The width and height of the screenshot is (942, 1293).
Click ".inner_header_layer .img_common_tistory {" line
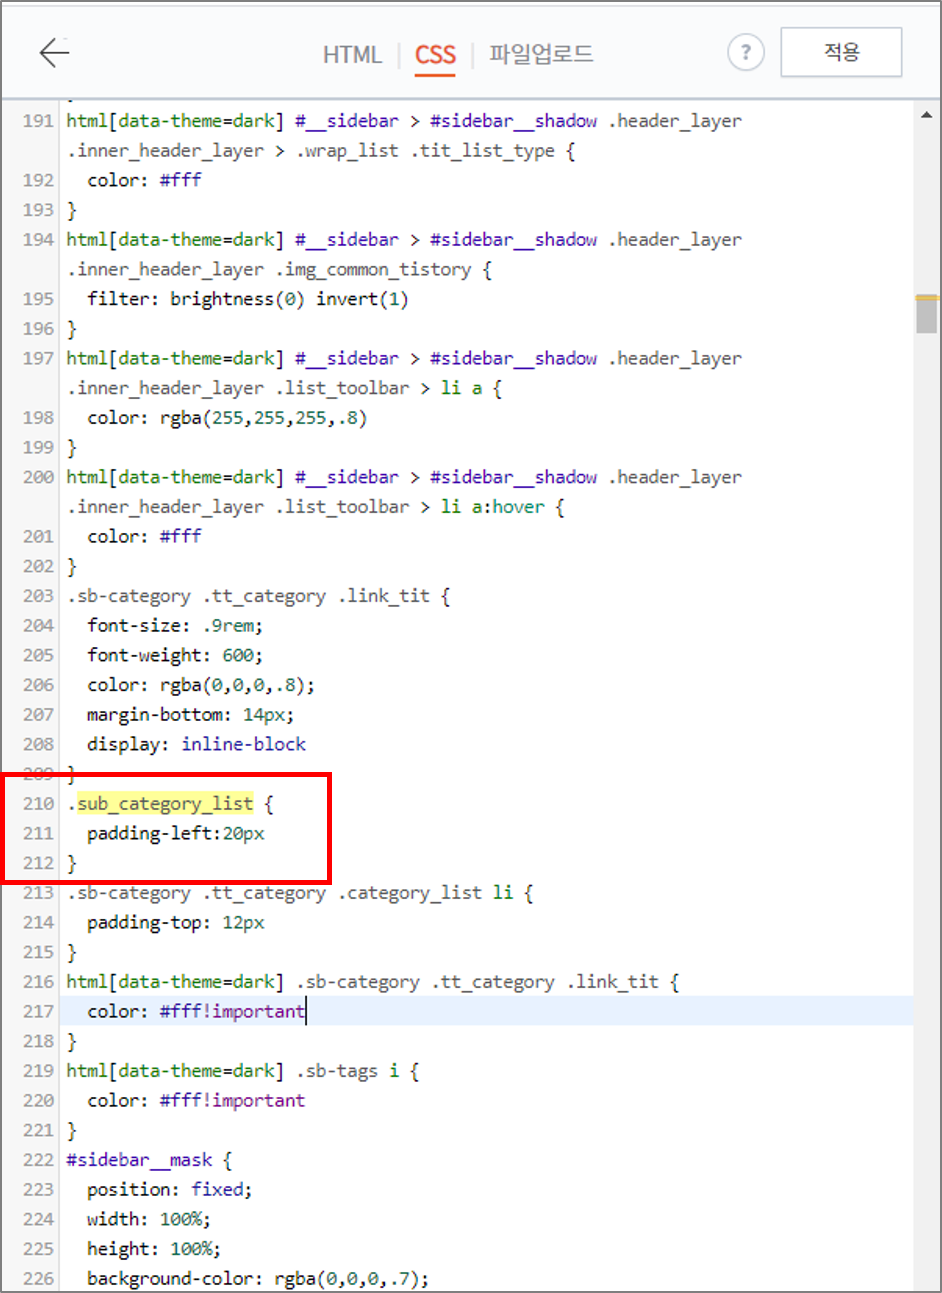pos(279,270)
